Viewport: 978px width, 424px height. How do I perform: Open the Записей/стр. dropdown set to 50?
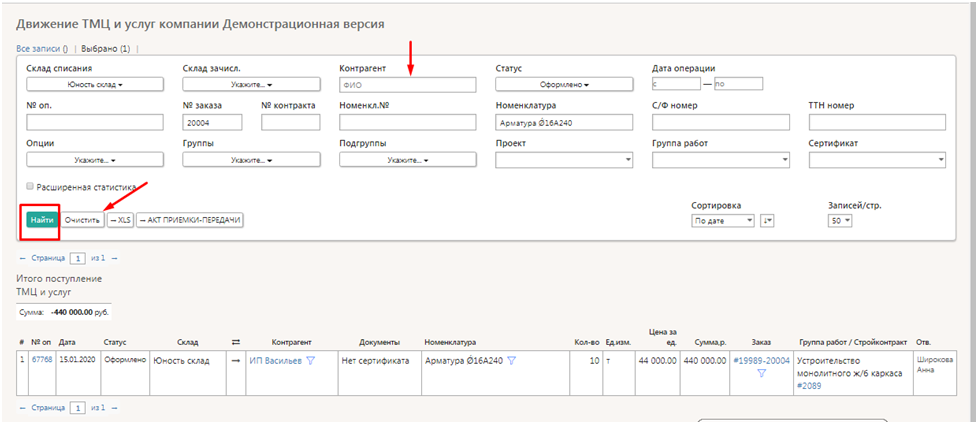click(839, 221)
